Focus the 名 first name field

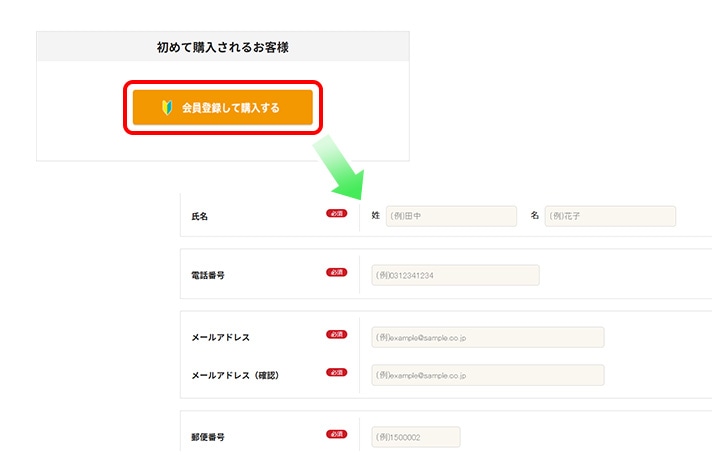610,216
